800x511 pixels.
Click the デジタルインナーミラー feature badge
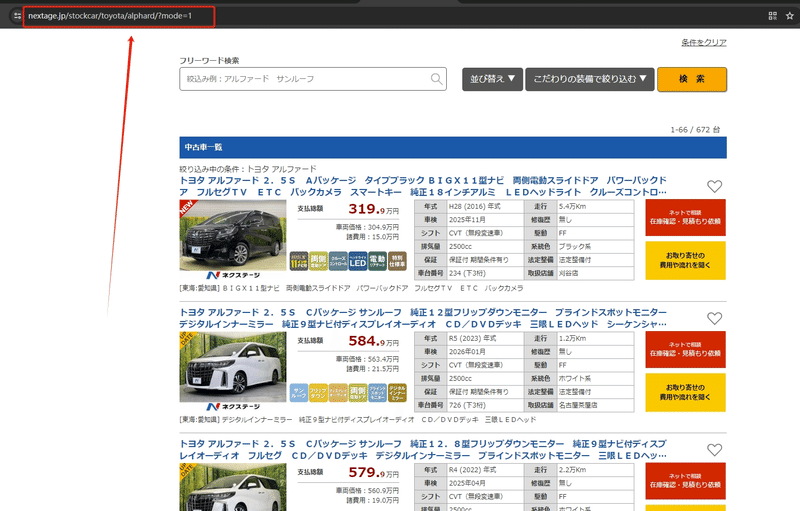pos(397,393)
